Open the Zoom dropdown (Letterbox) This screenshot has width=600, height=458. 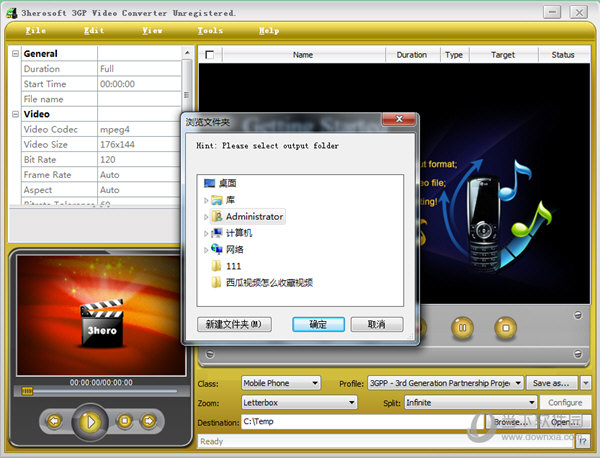click(299, 403)
